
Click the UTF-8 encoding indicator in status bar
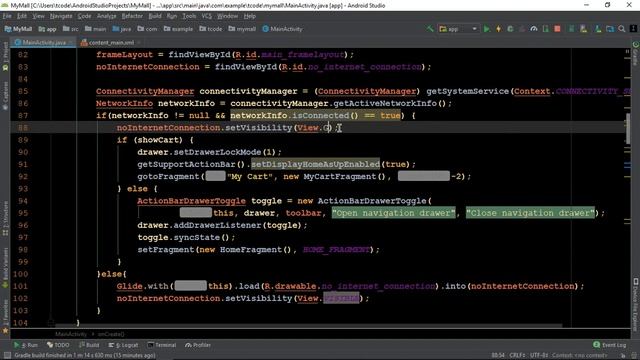point(539,356)
